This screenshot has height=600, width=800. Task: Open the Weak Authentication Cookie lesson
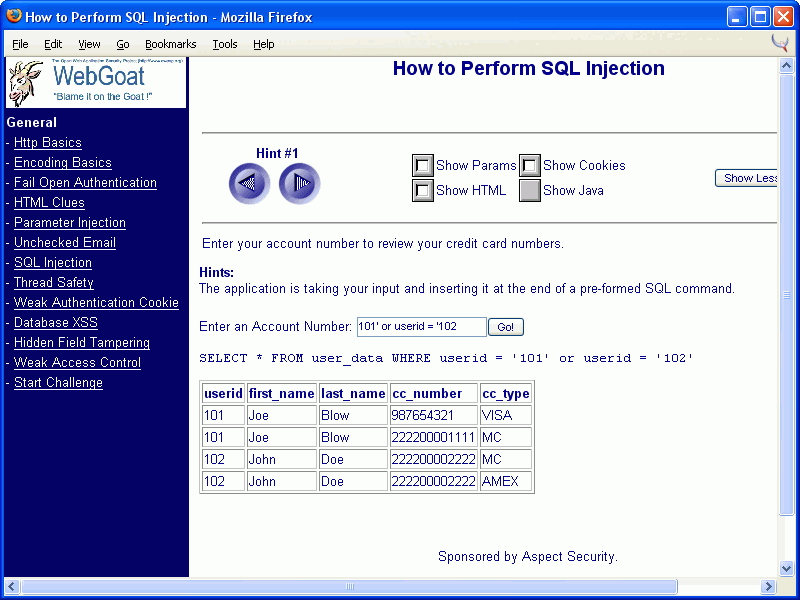pos(96,302)
